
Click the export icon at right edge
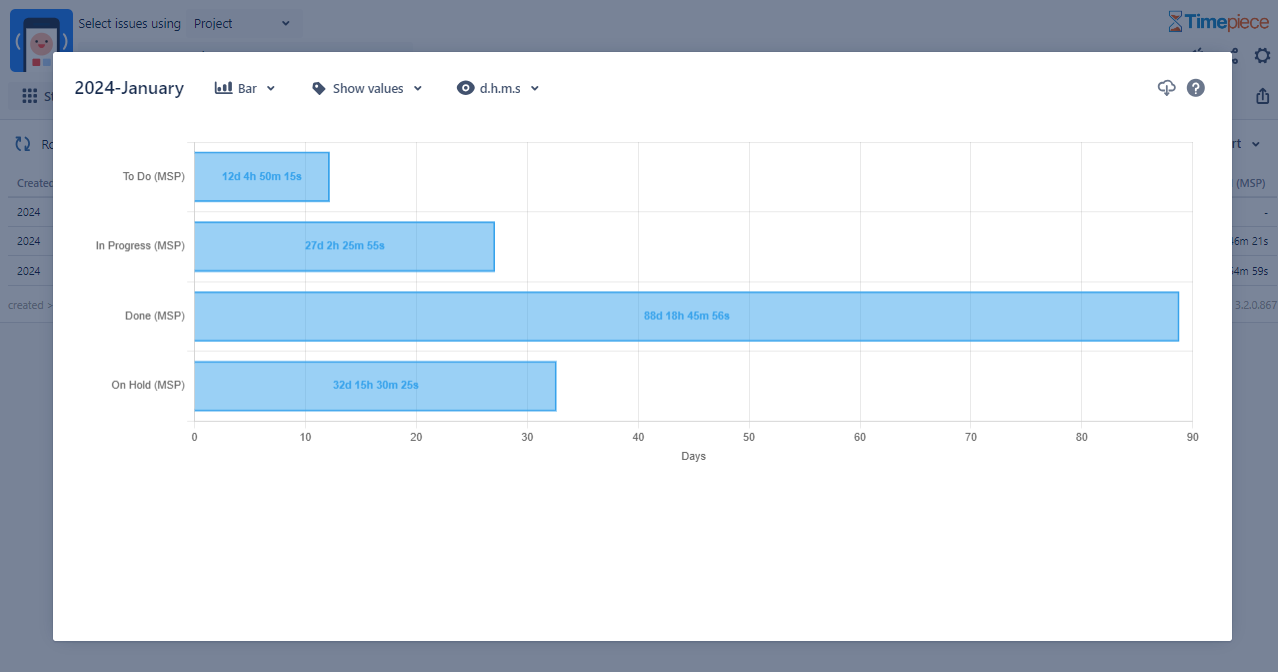click(x=1262, y=96)
